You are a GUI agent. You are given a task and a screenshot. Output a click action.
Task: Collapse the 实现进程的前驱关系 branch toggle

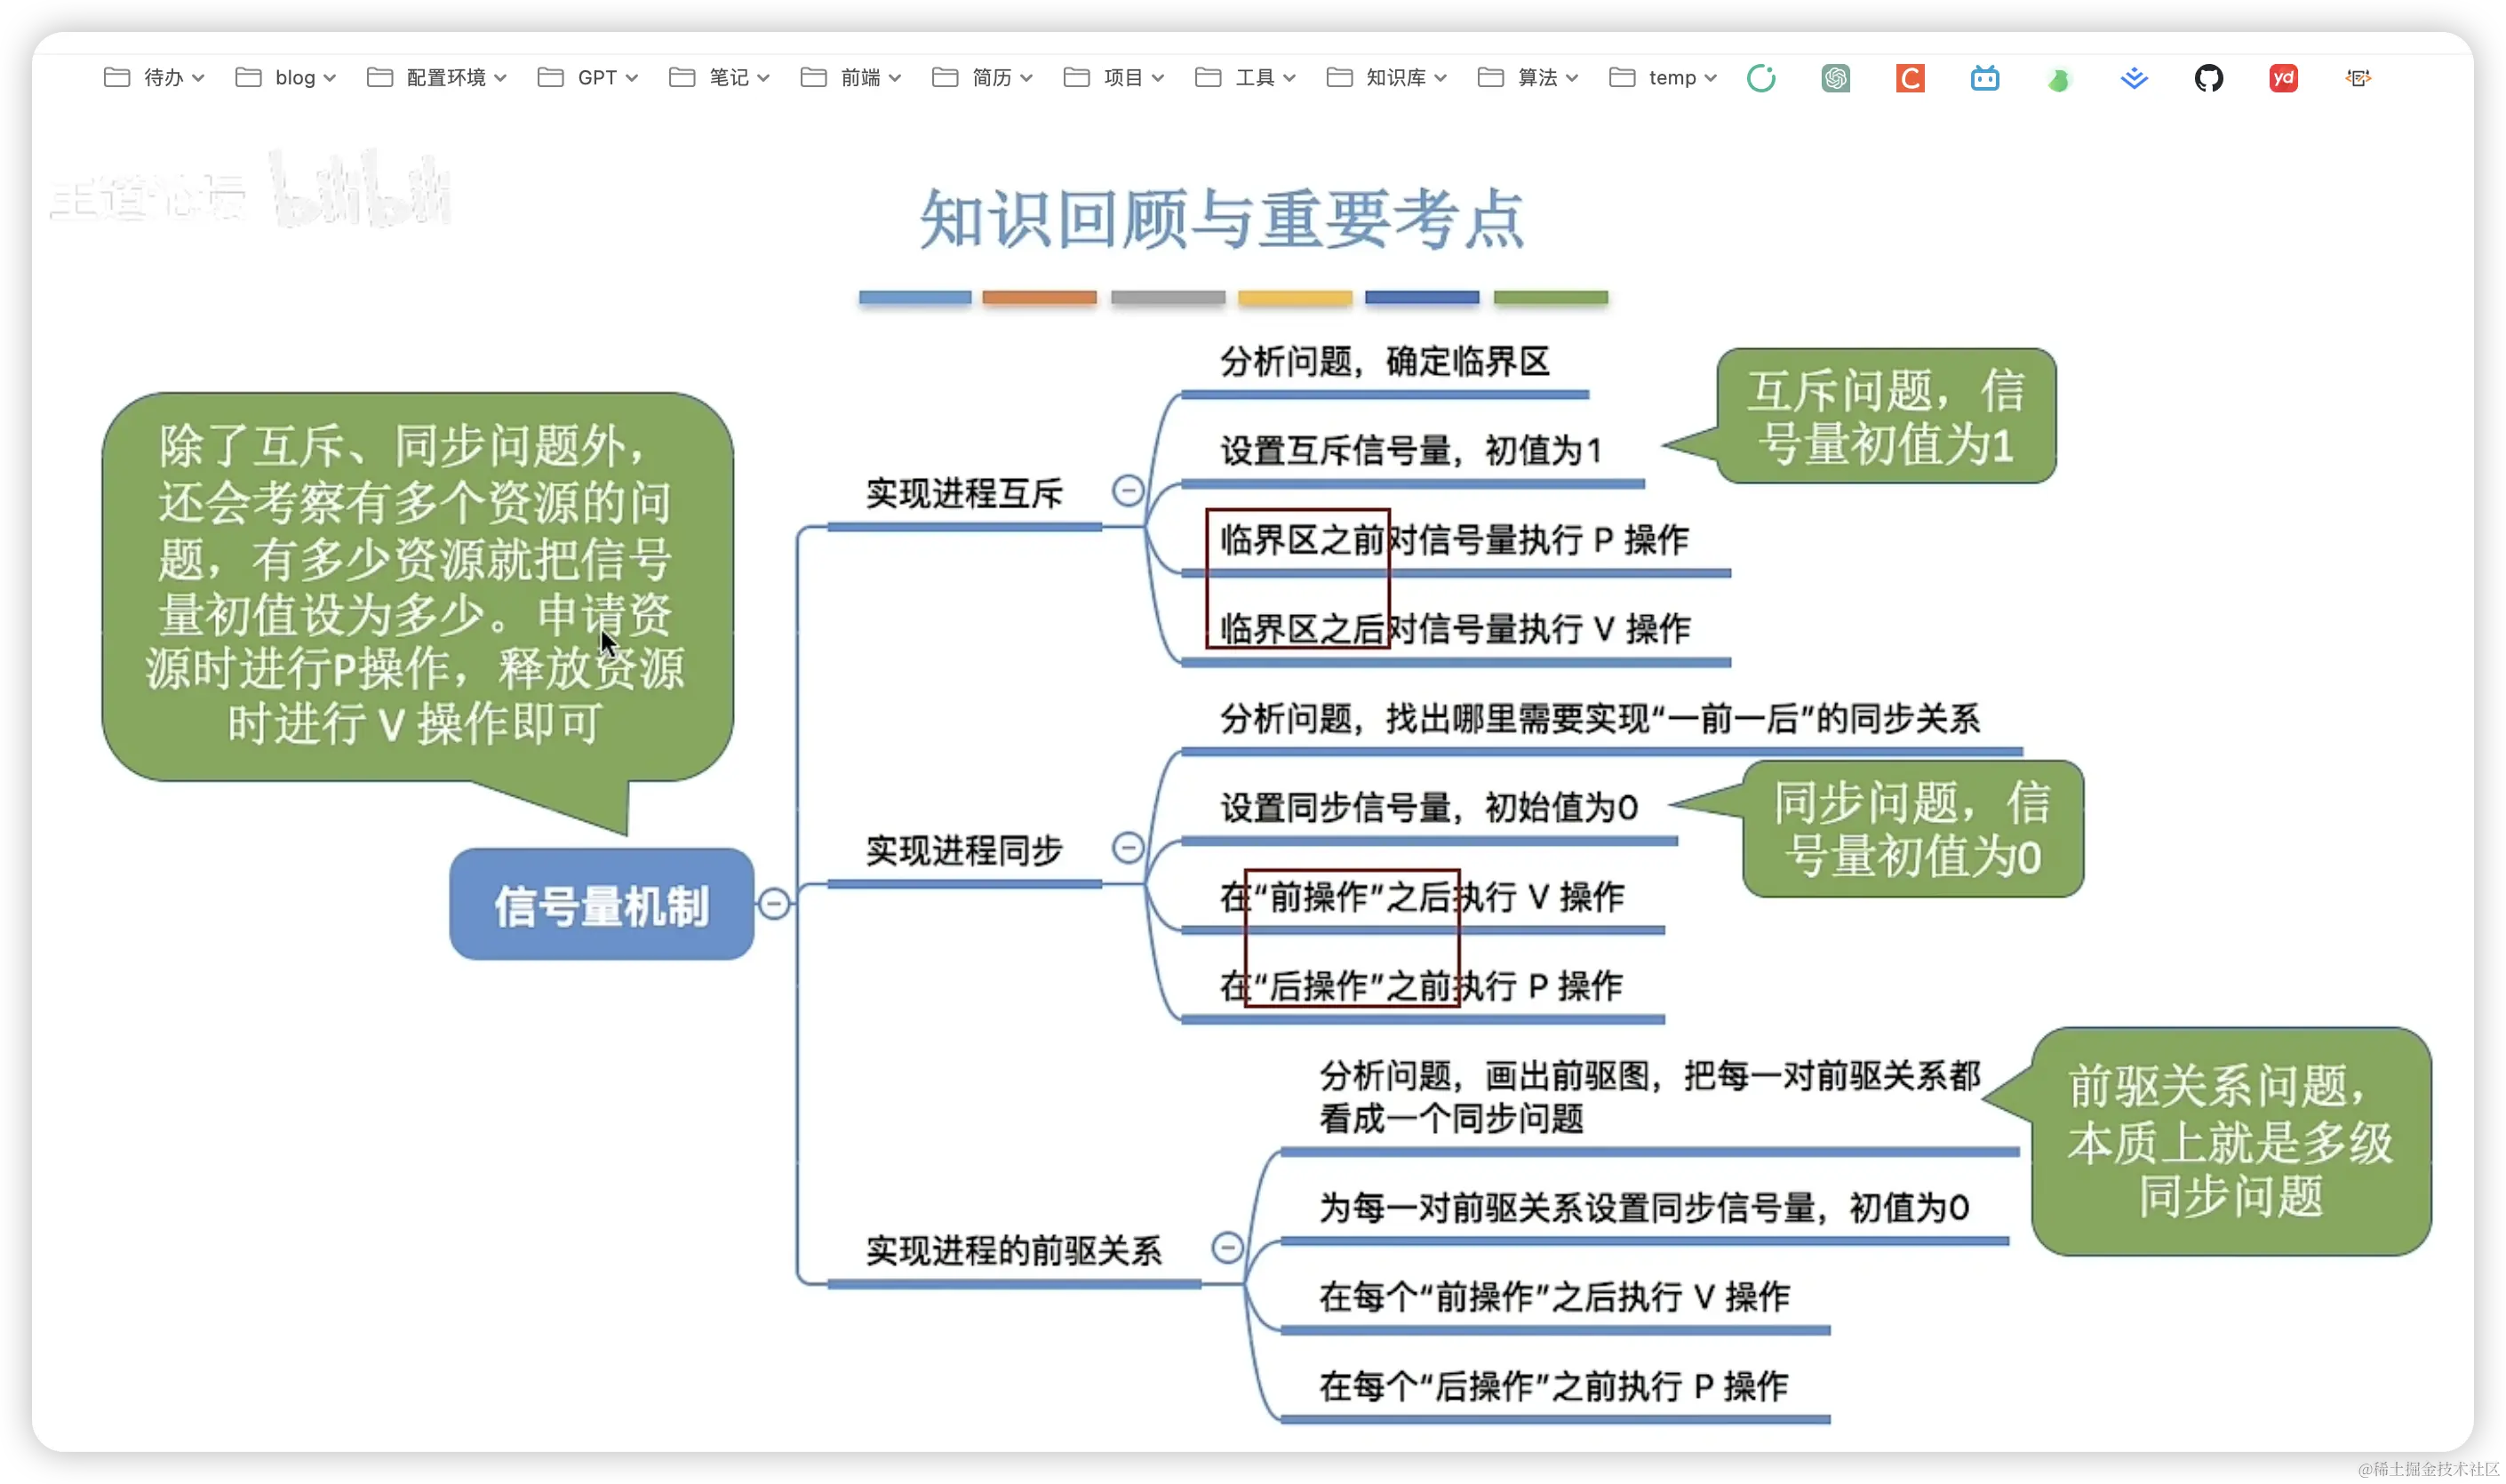(1227, 1247)
